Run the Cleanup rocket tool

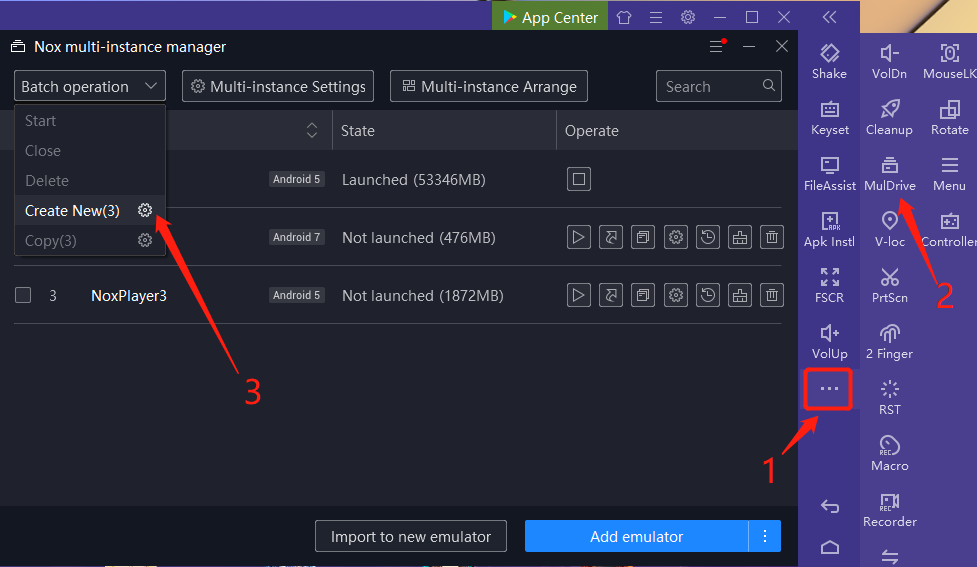pos(889,110)
